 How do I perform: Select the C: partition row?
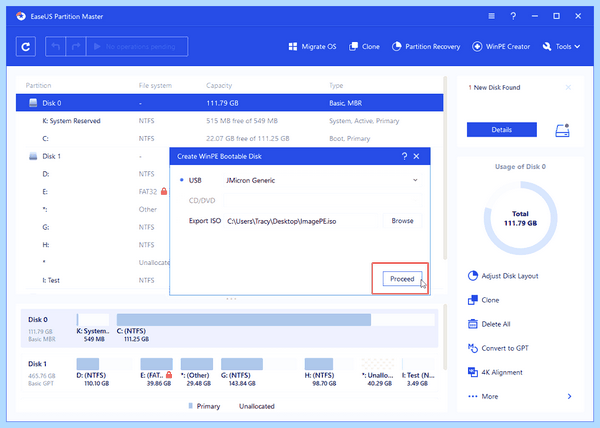coord(230,138)
